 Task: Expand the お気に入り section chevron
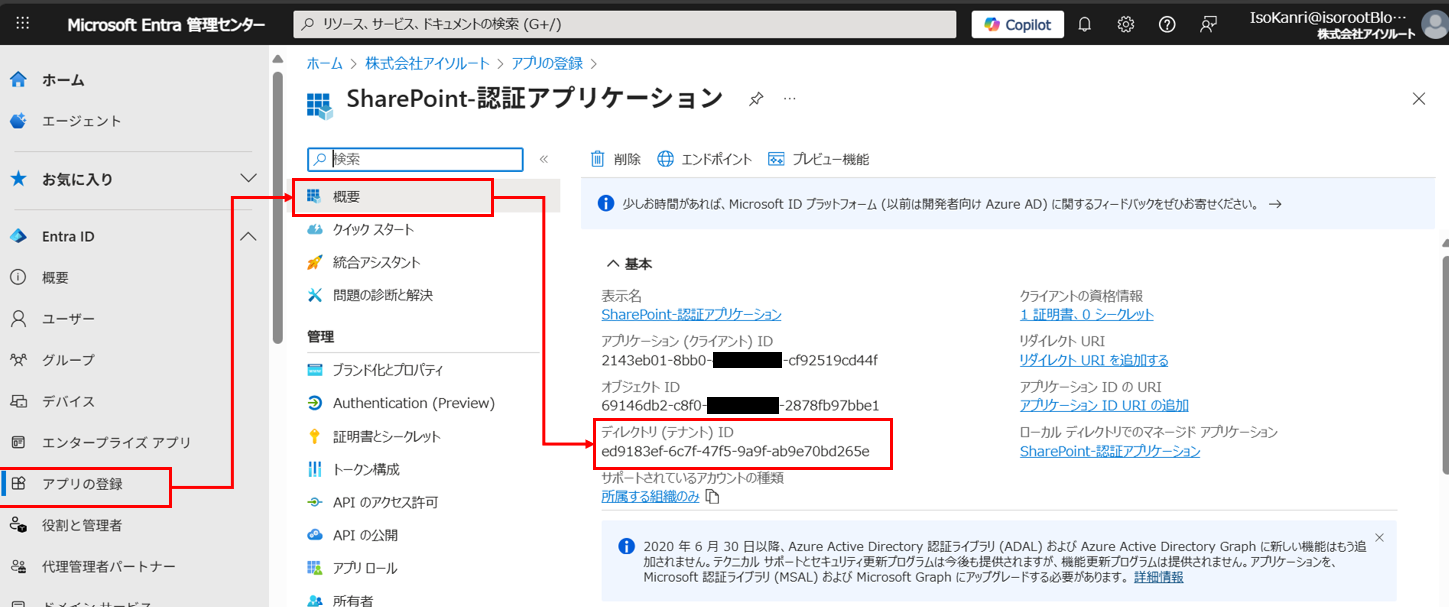coord(249,179)
